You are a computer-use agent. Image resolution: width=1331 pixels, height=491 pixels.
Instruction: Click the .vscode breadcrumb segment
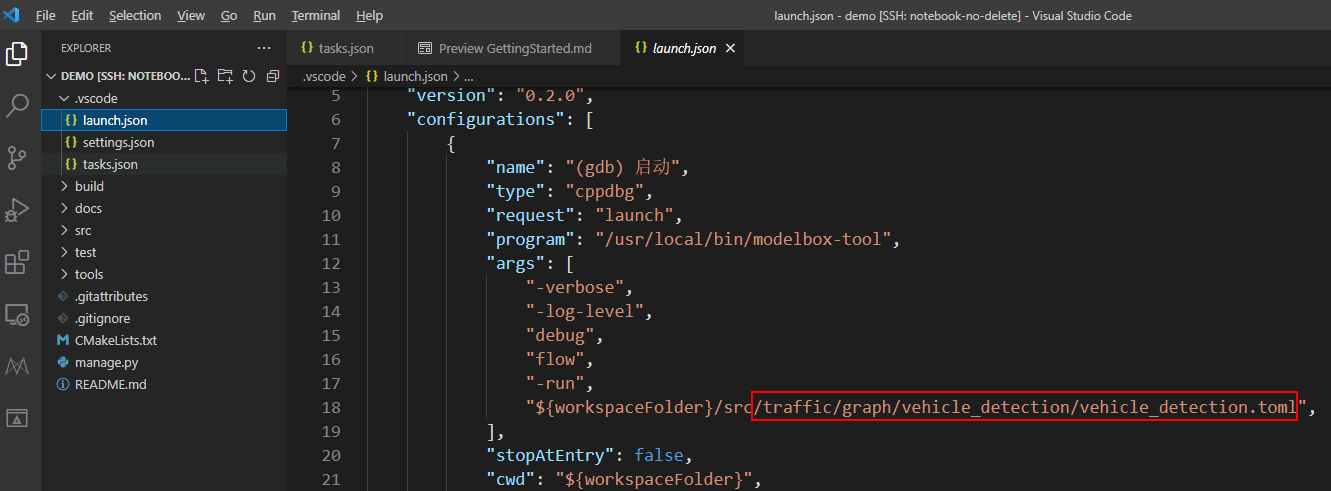click(324, 76)
